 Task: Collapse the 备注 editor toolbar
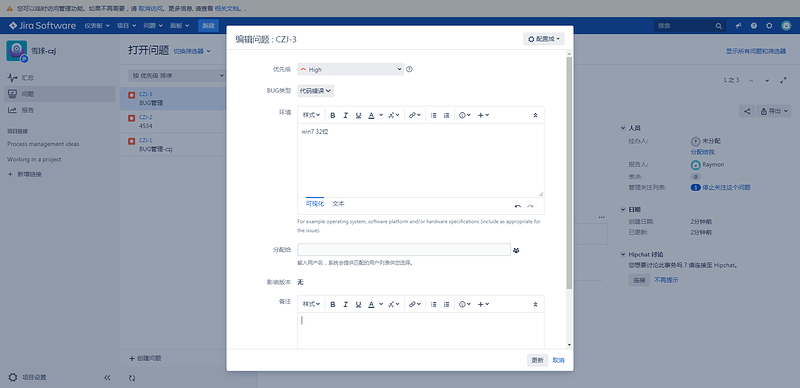tap(535, 304)
